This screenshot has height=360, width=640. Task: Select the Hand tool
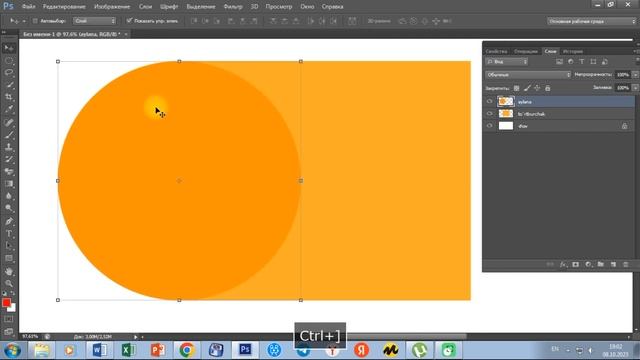coord(9,271)
